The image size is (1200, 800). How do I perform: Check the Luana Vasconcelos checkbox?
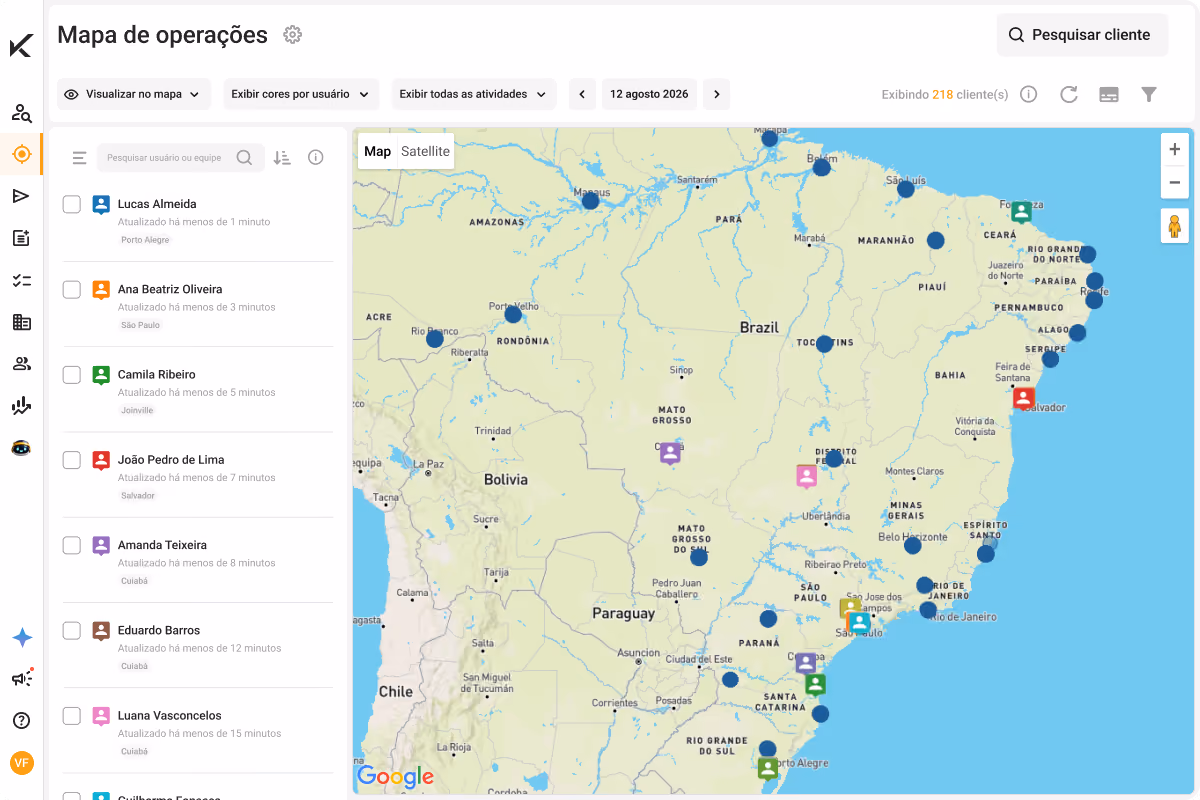click(72, 715)
